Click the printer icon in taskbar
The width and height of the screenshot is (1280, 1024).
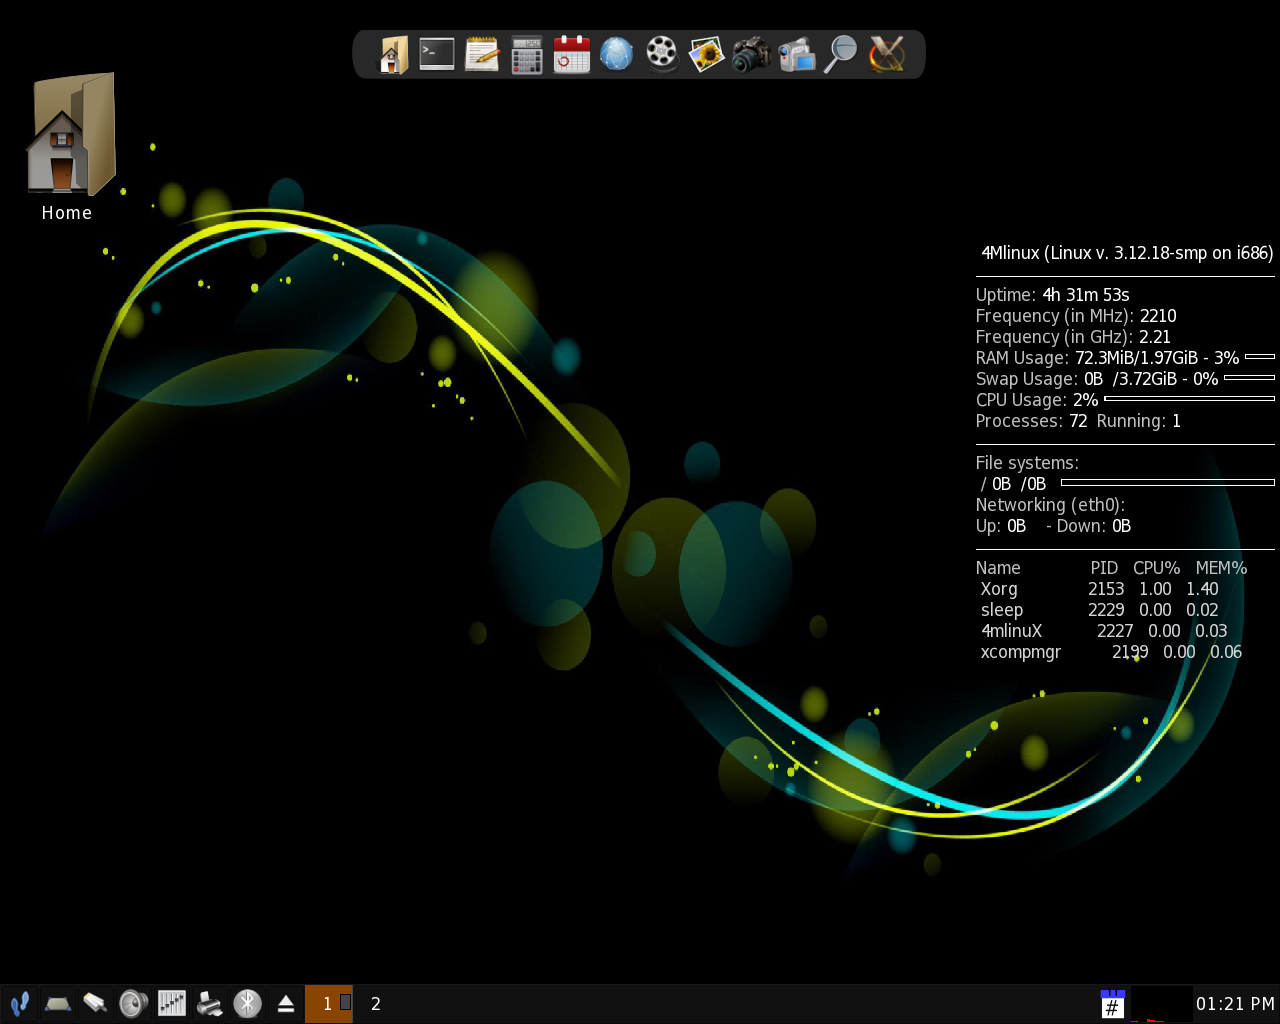(210, 1003)
